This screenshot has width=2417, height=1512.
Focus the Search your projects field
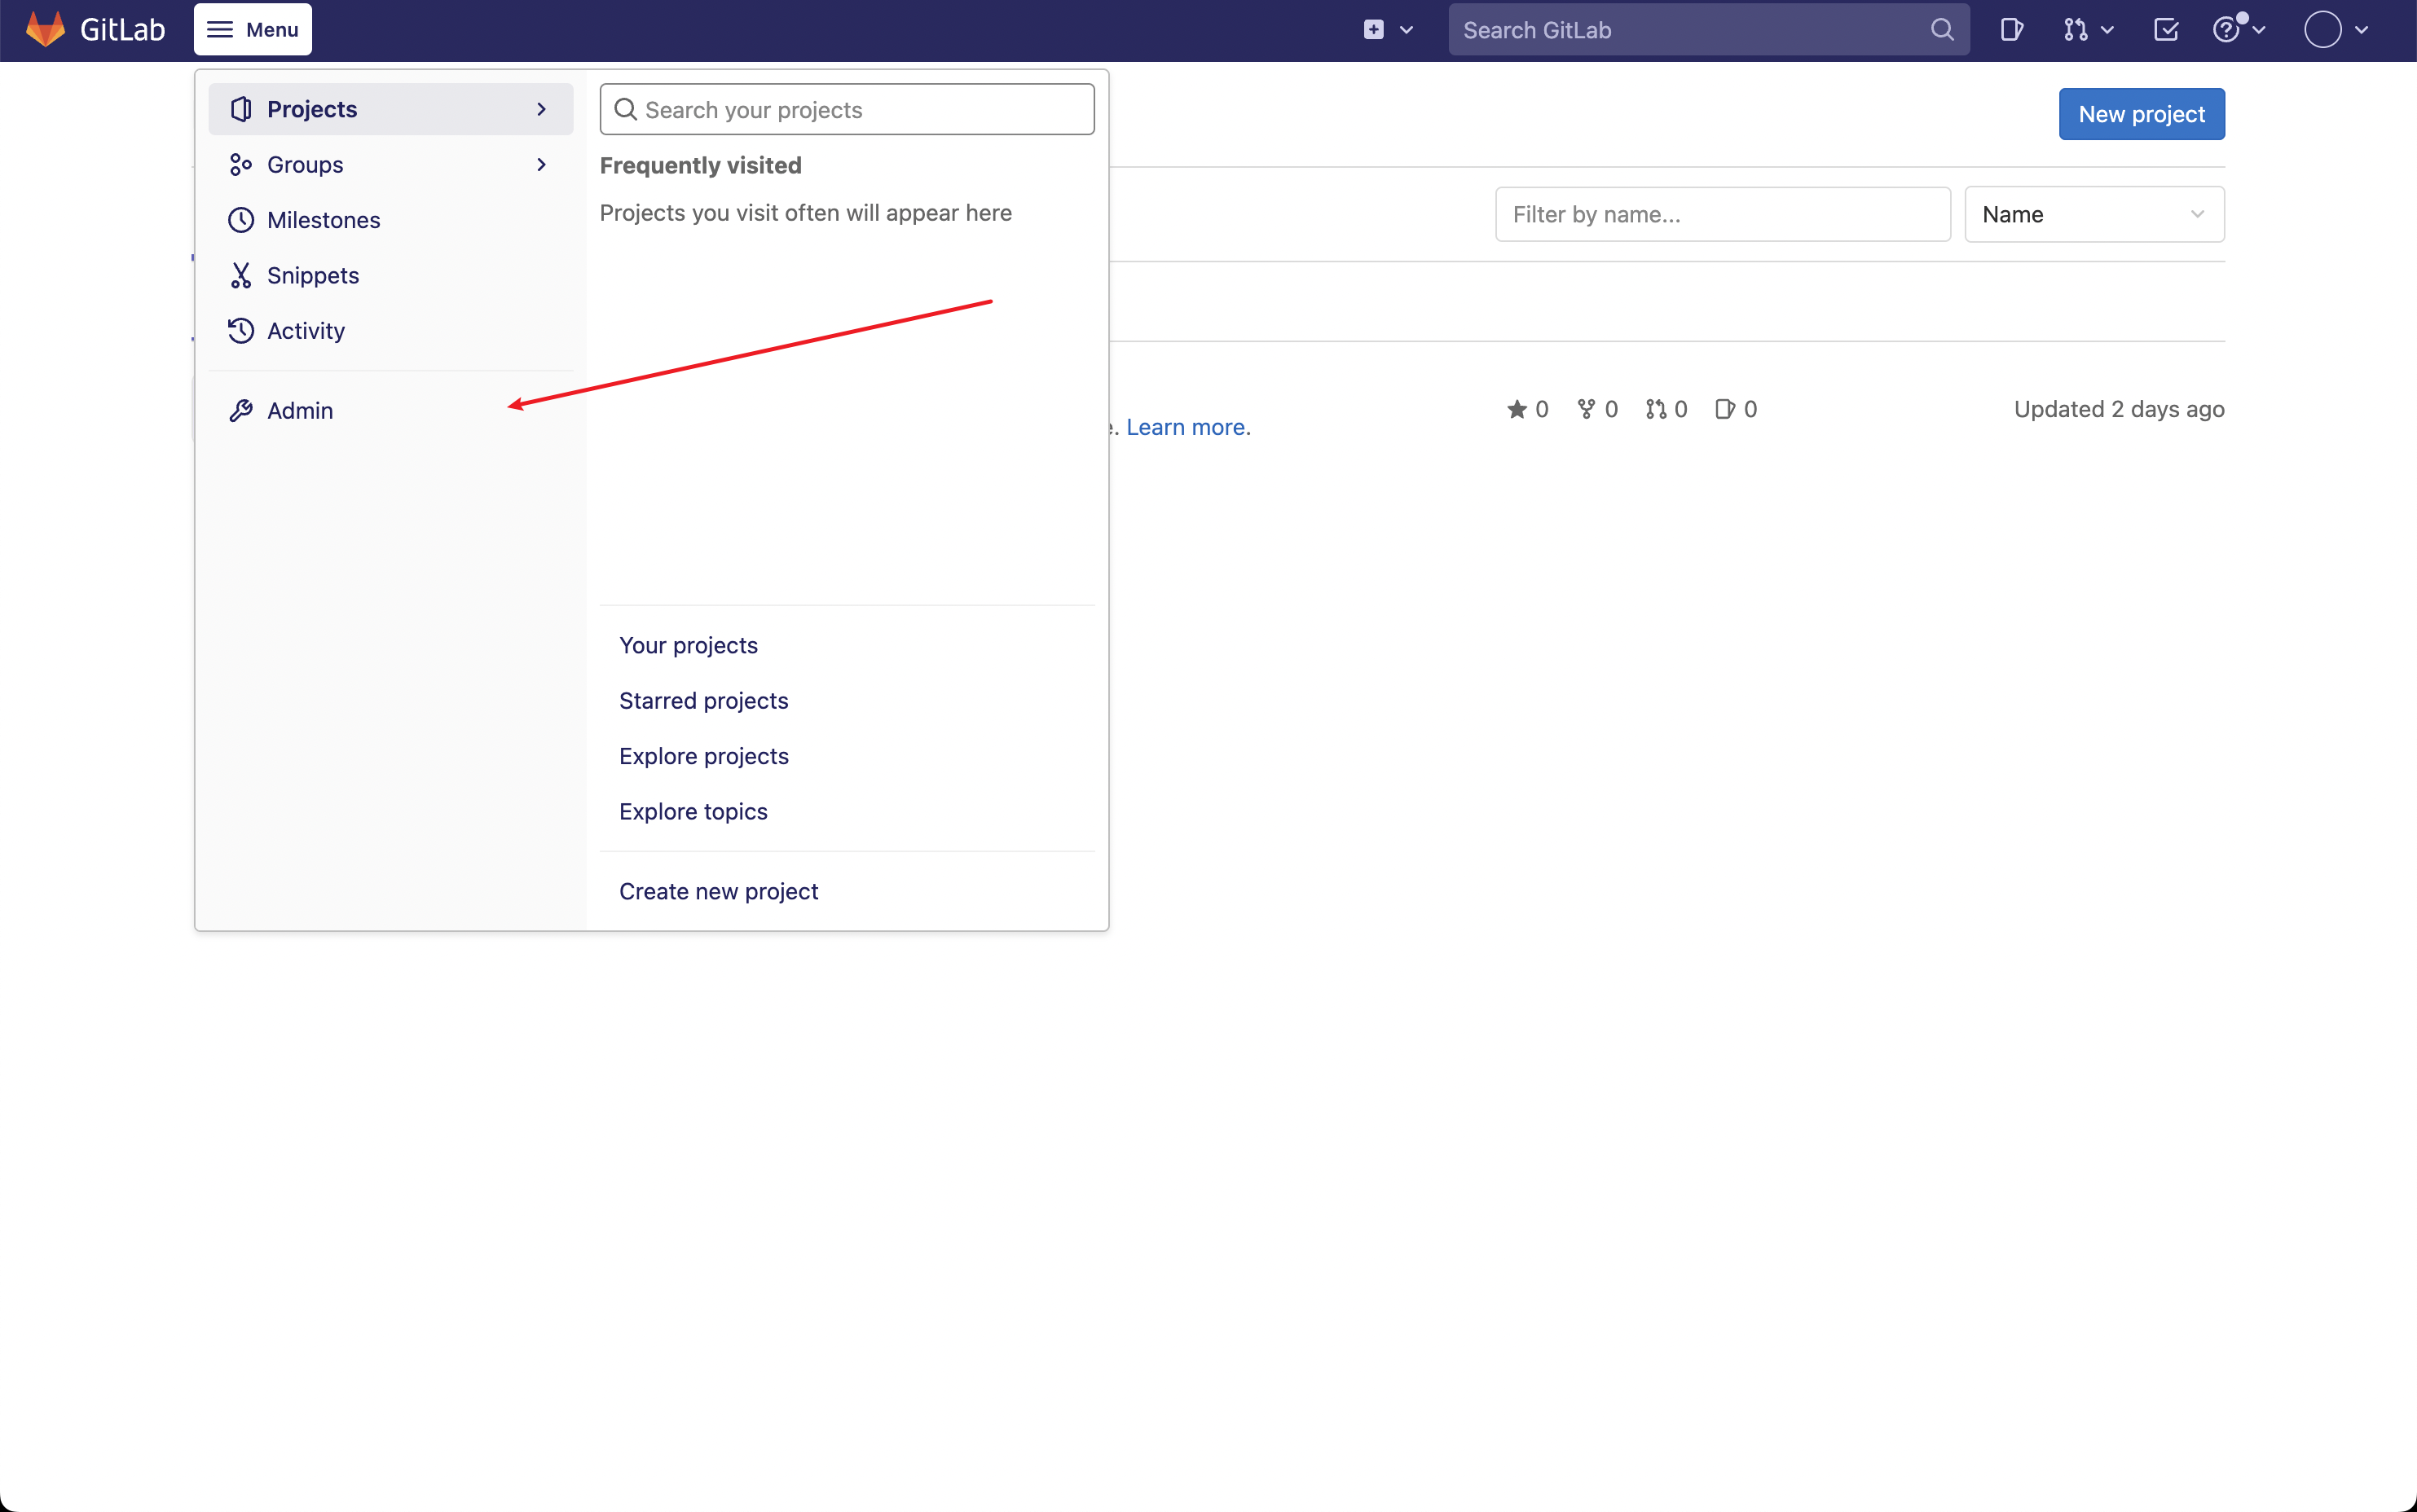[x=847, y=109]
